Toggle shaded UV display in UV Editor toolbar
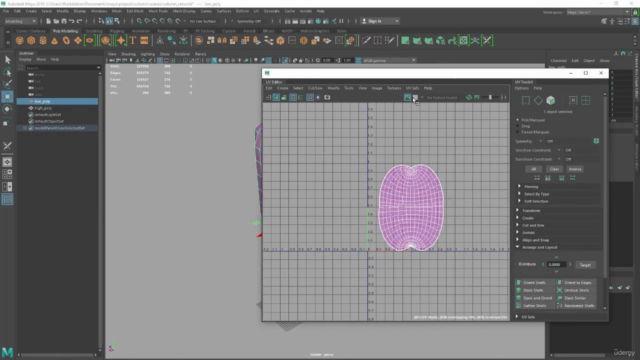 (x=276, y=98)
